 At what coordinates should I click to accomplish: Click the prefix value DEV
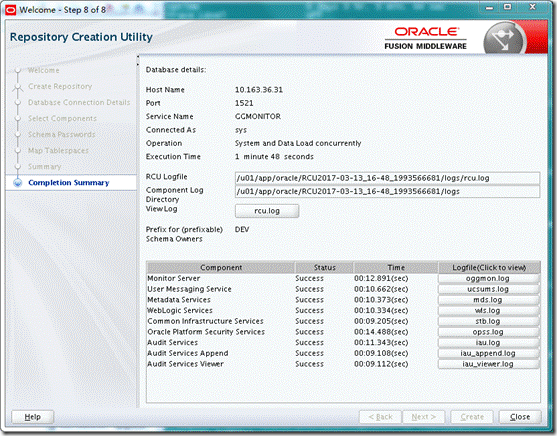pyautogui.click(x=242, y=230)
